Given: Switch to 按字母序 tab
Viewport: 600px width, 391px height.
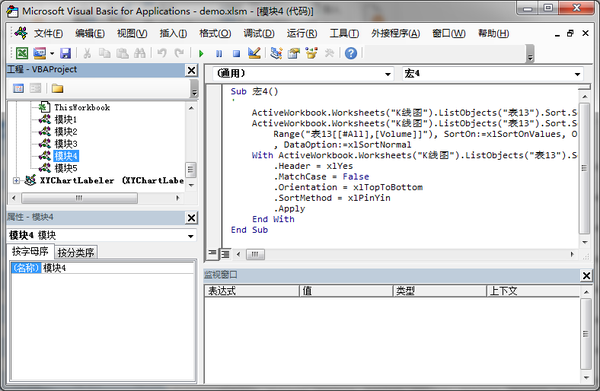Looking at the screenshot, I should (x=30, y=251).
